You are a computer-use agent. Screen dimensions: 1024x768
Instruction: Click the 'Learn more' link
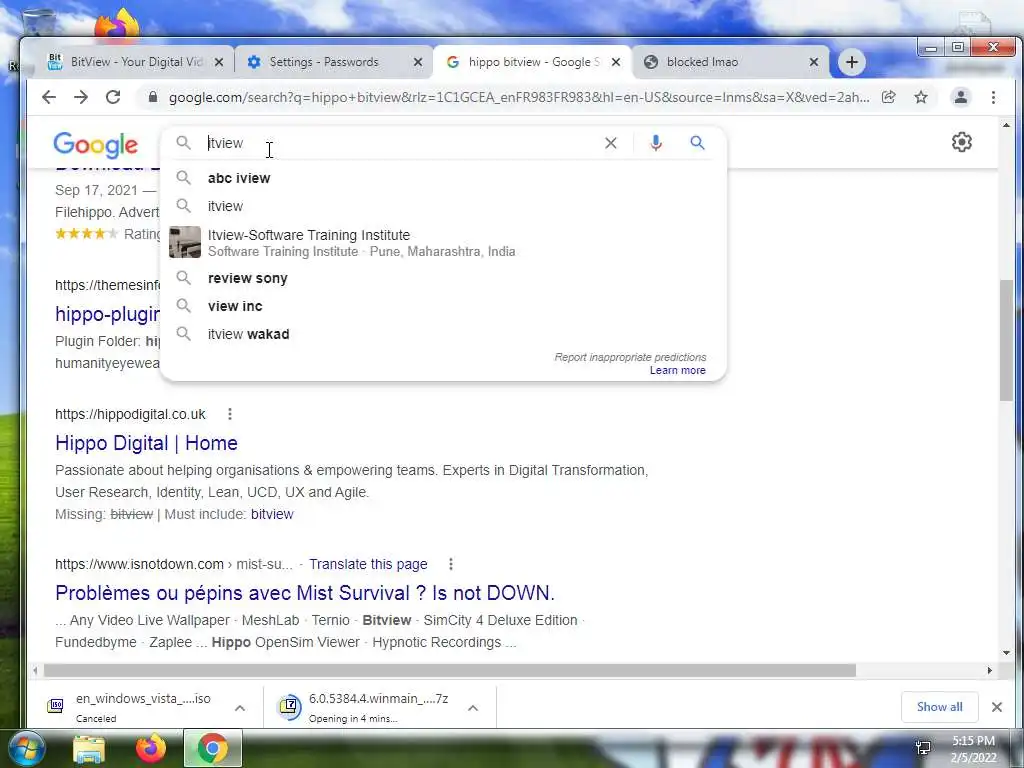(x=677, y=370)
